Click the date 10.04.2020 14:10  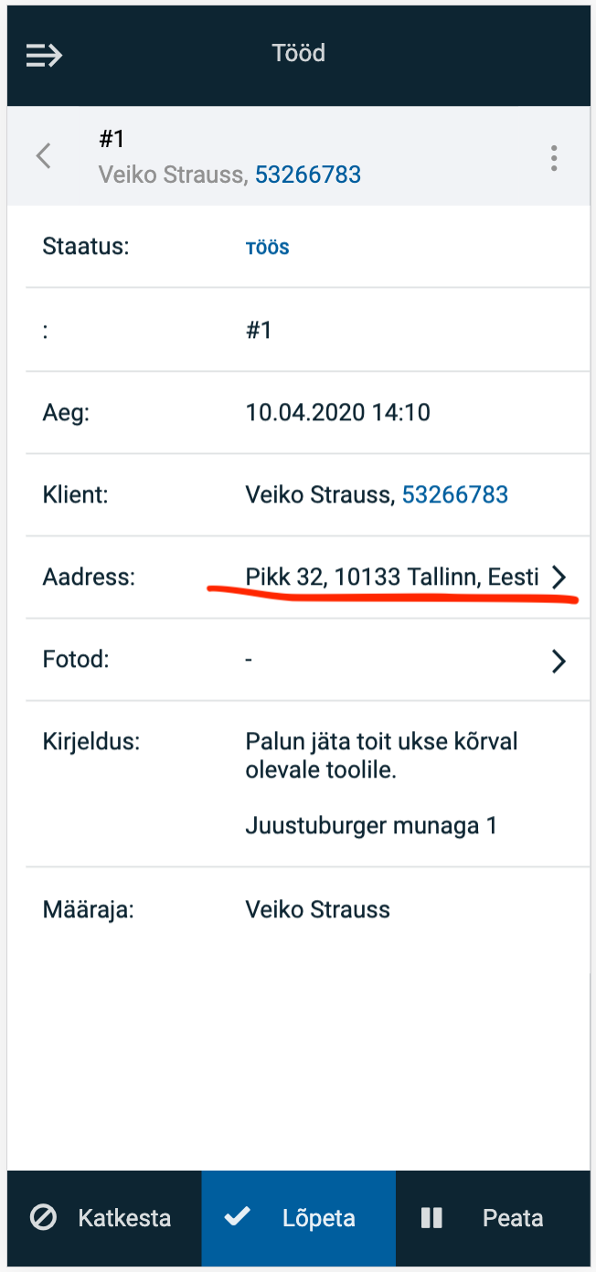338,412
